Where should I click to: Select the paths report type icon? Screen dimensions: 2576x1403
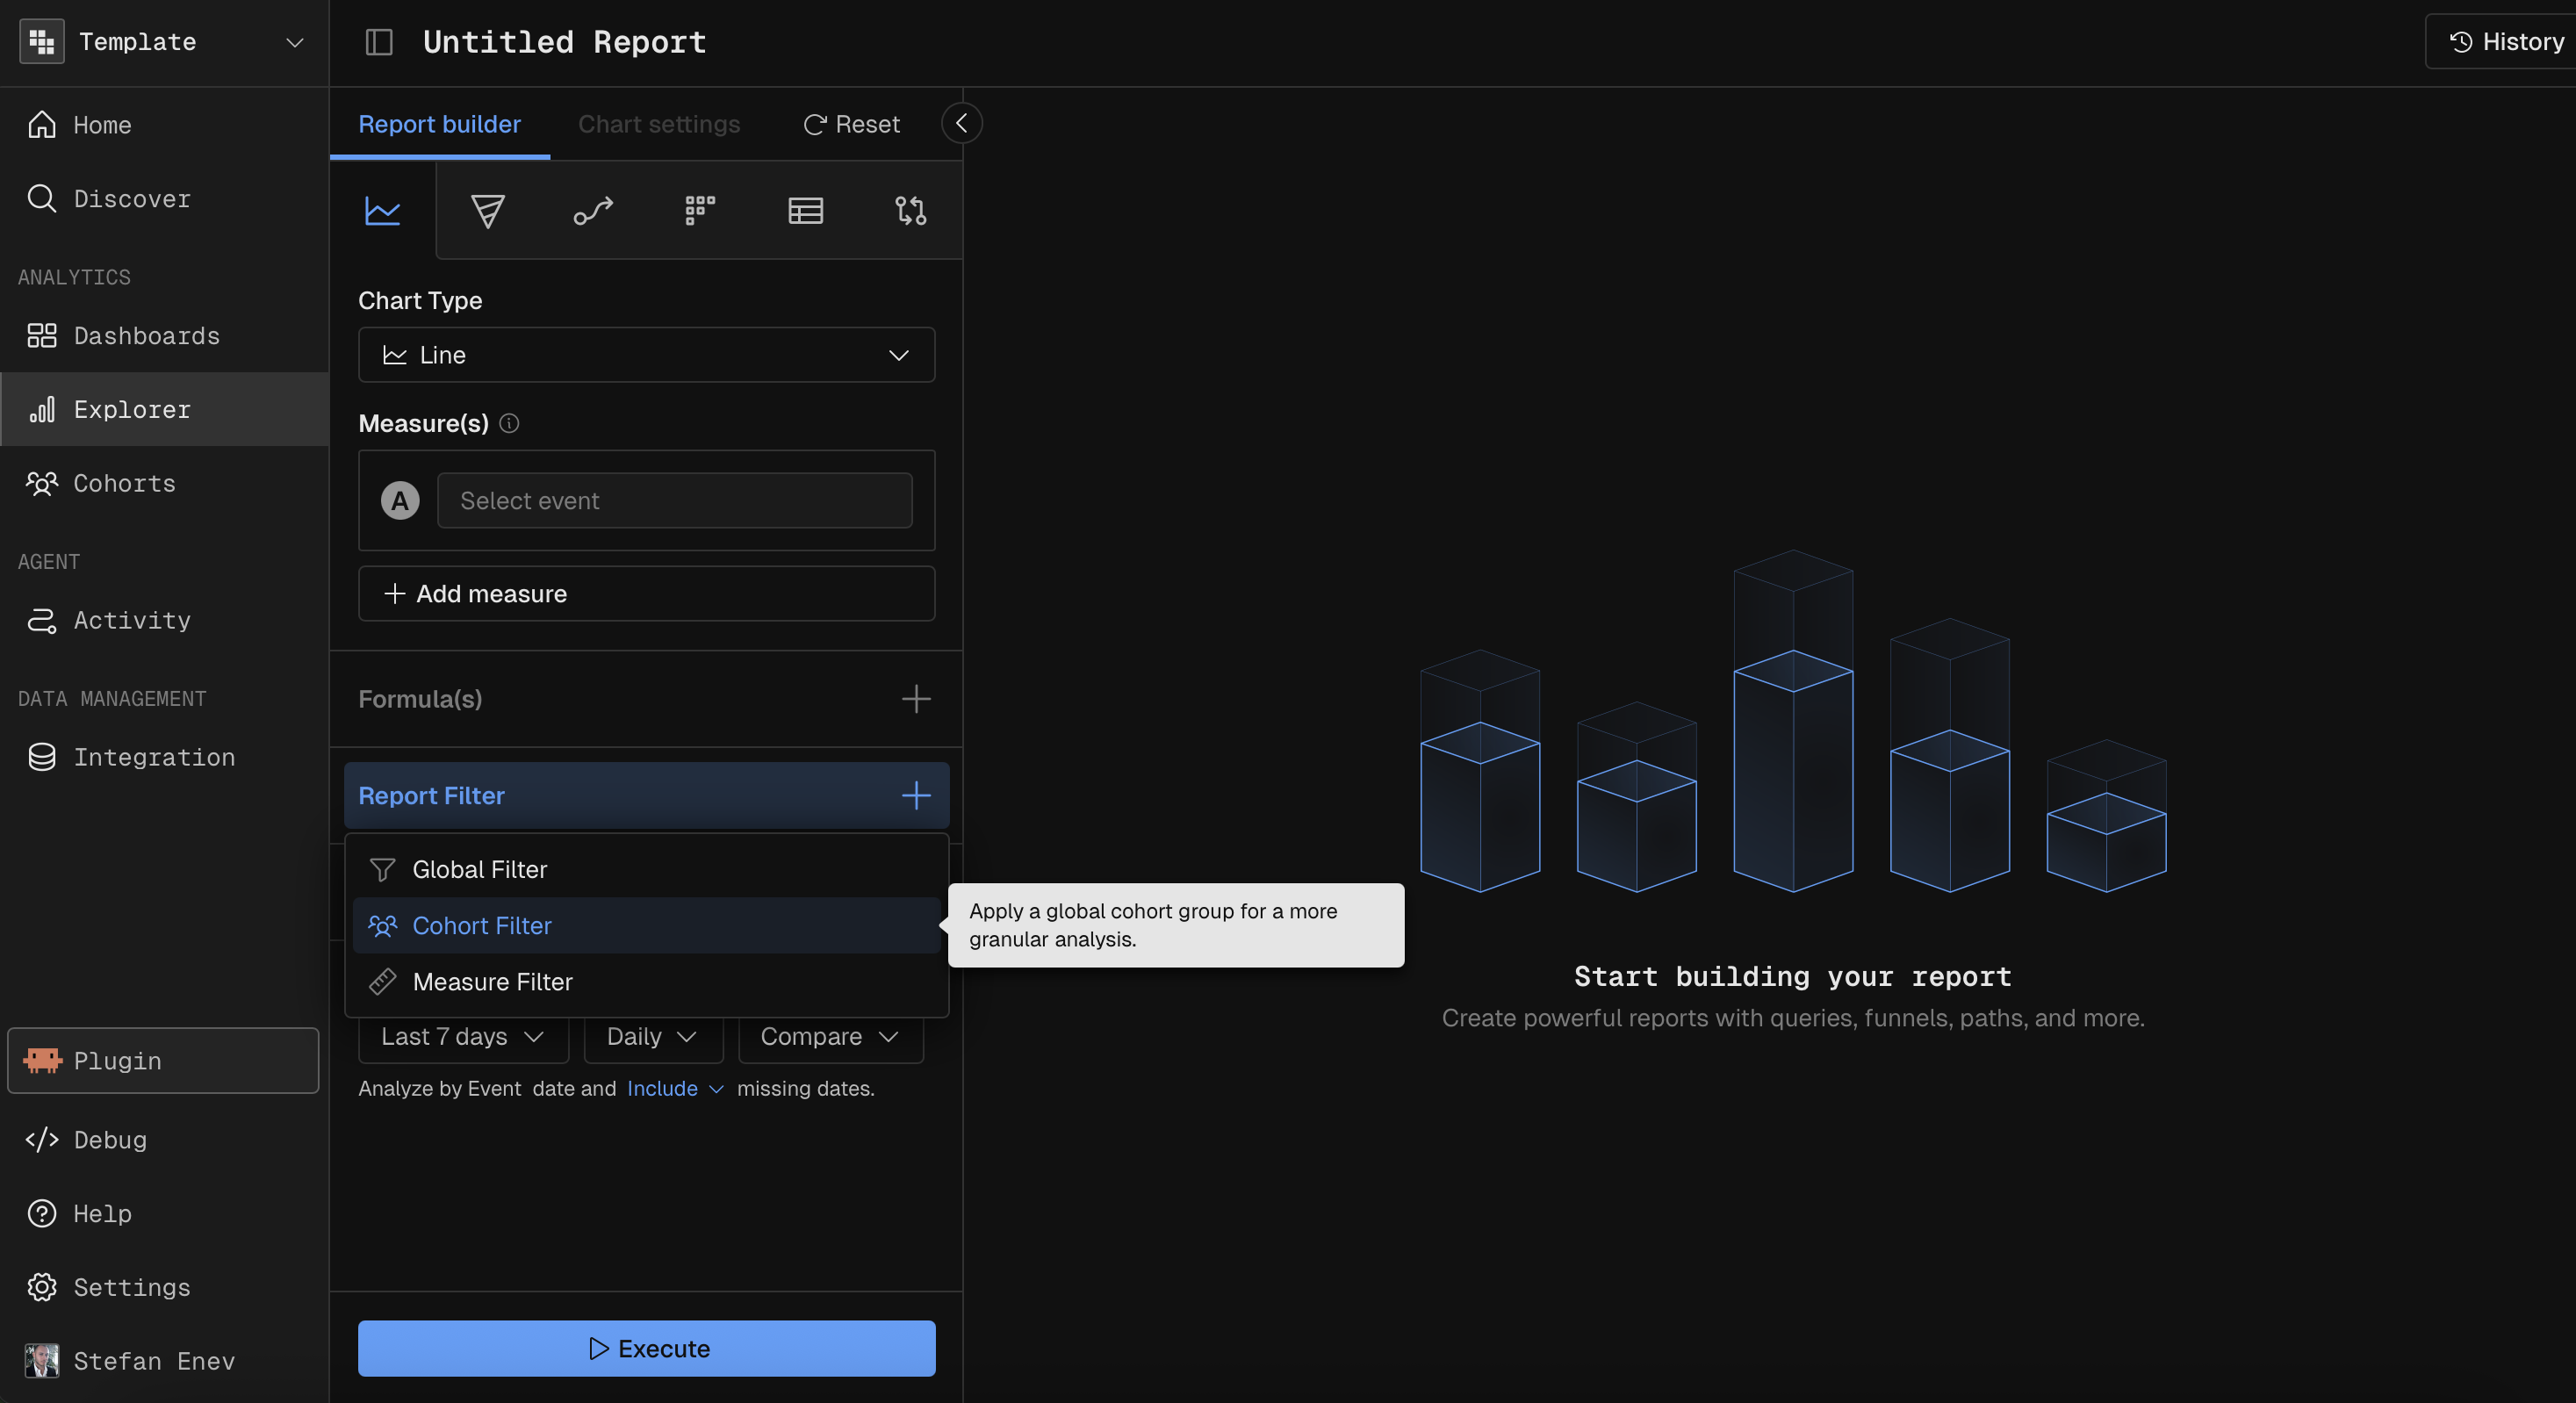coord(593,211)
